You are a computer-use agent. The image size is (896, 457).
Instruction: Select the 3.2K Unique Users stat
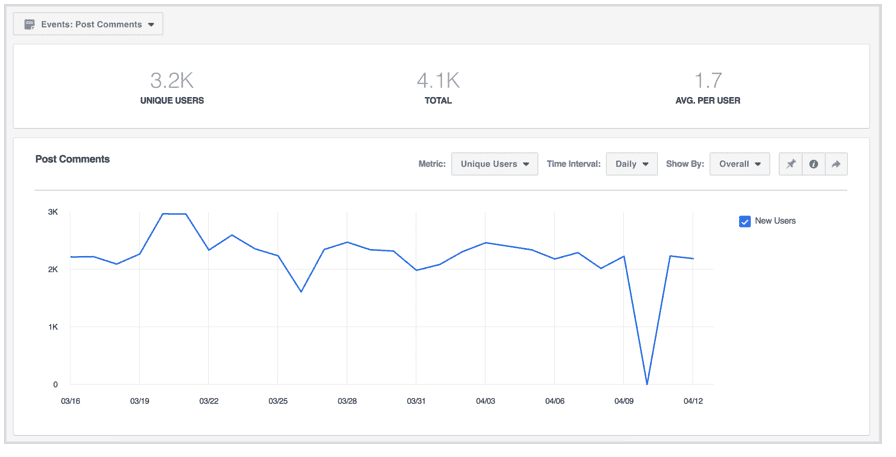click(172, 86)
